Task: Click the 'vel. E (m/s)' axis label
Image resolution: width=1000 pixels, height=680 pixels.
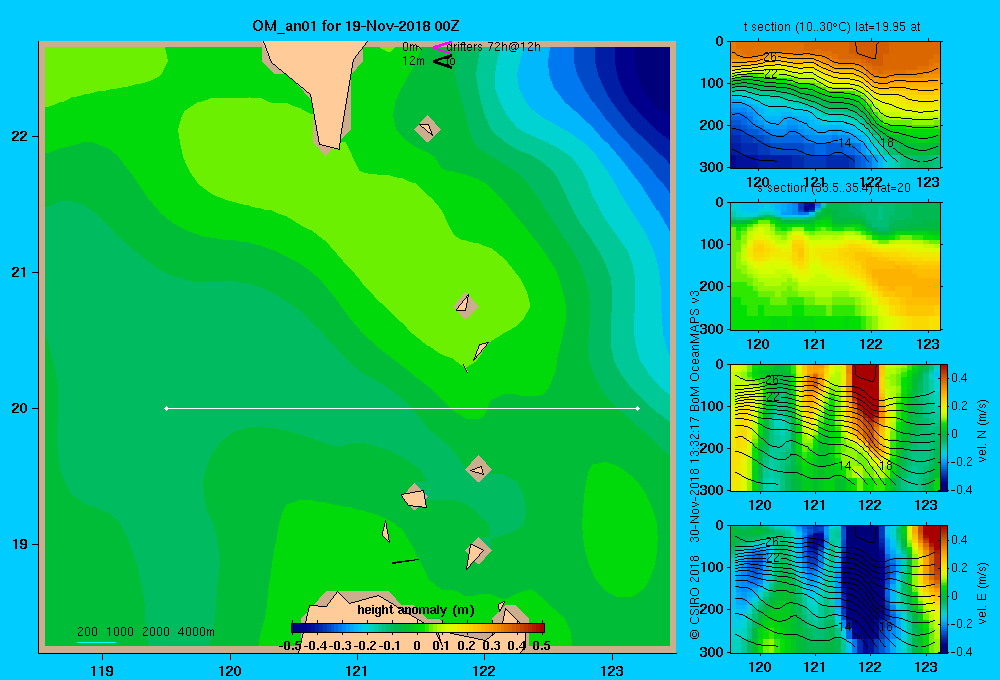Action: coord(983,593)
